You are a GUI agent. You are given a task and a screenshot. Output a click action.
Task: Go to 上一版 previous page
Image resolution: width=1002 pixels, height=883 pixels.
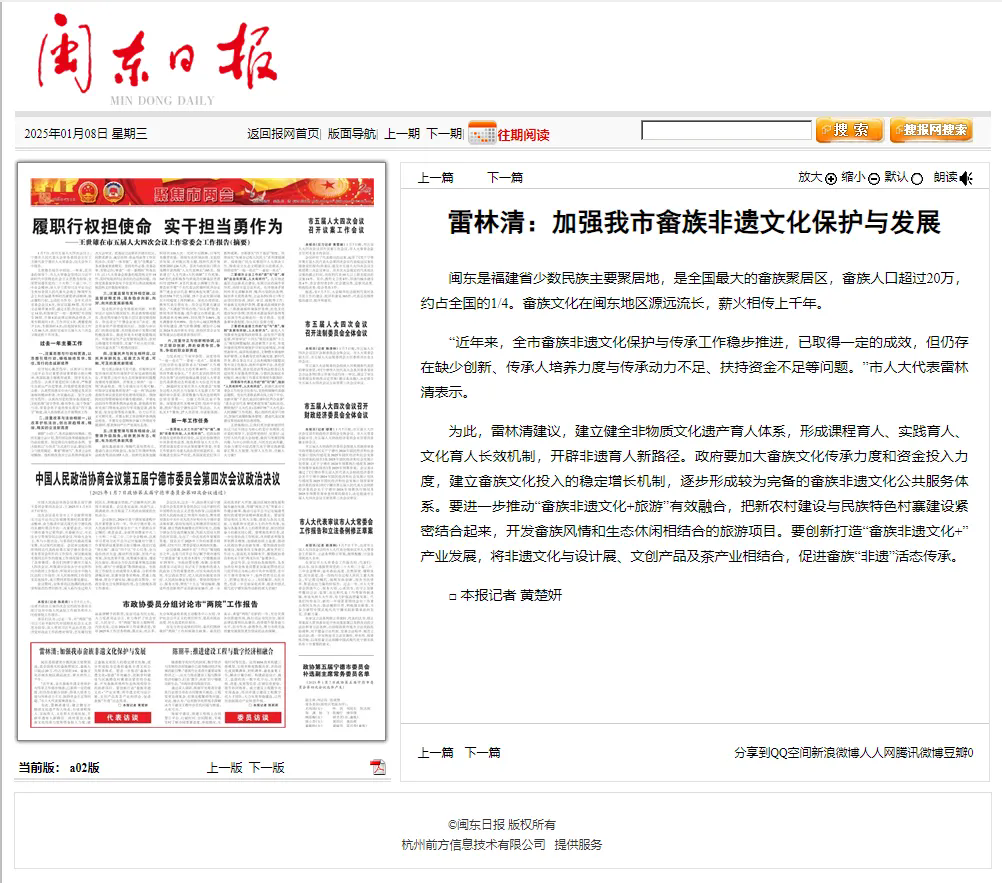coord(224,767)
